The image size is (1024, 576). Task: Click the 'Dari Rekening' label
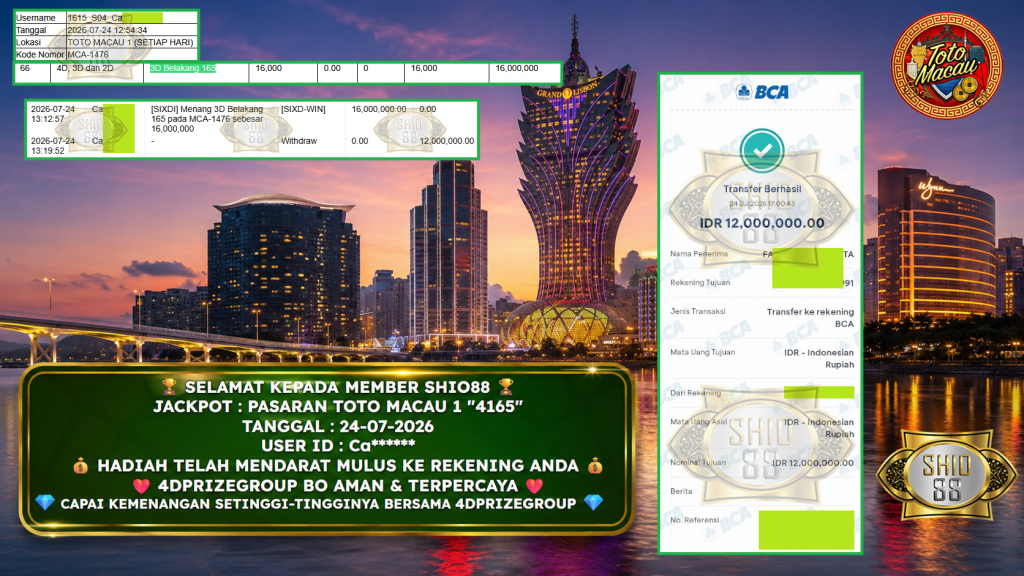tap(696, 393)
